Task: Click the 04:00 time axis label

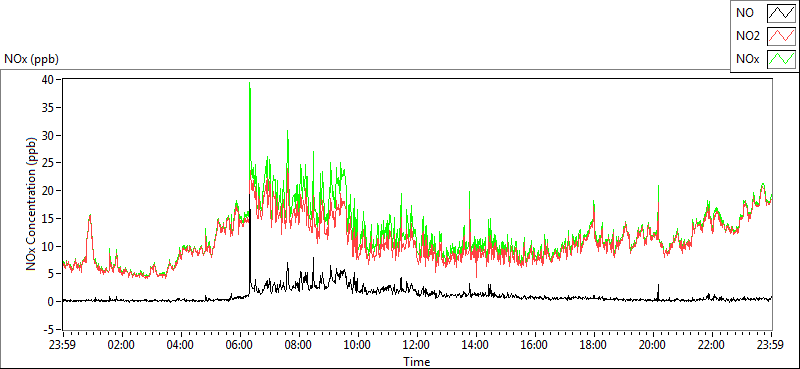Action: pyautogui.click(x=181, y=344)
